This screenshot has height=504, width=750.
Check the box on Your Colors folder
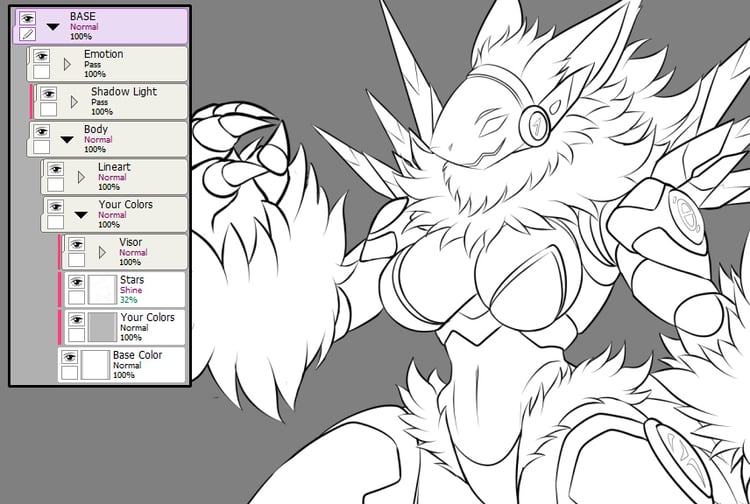[55, 222]
